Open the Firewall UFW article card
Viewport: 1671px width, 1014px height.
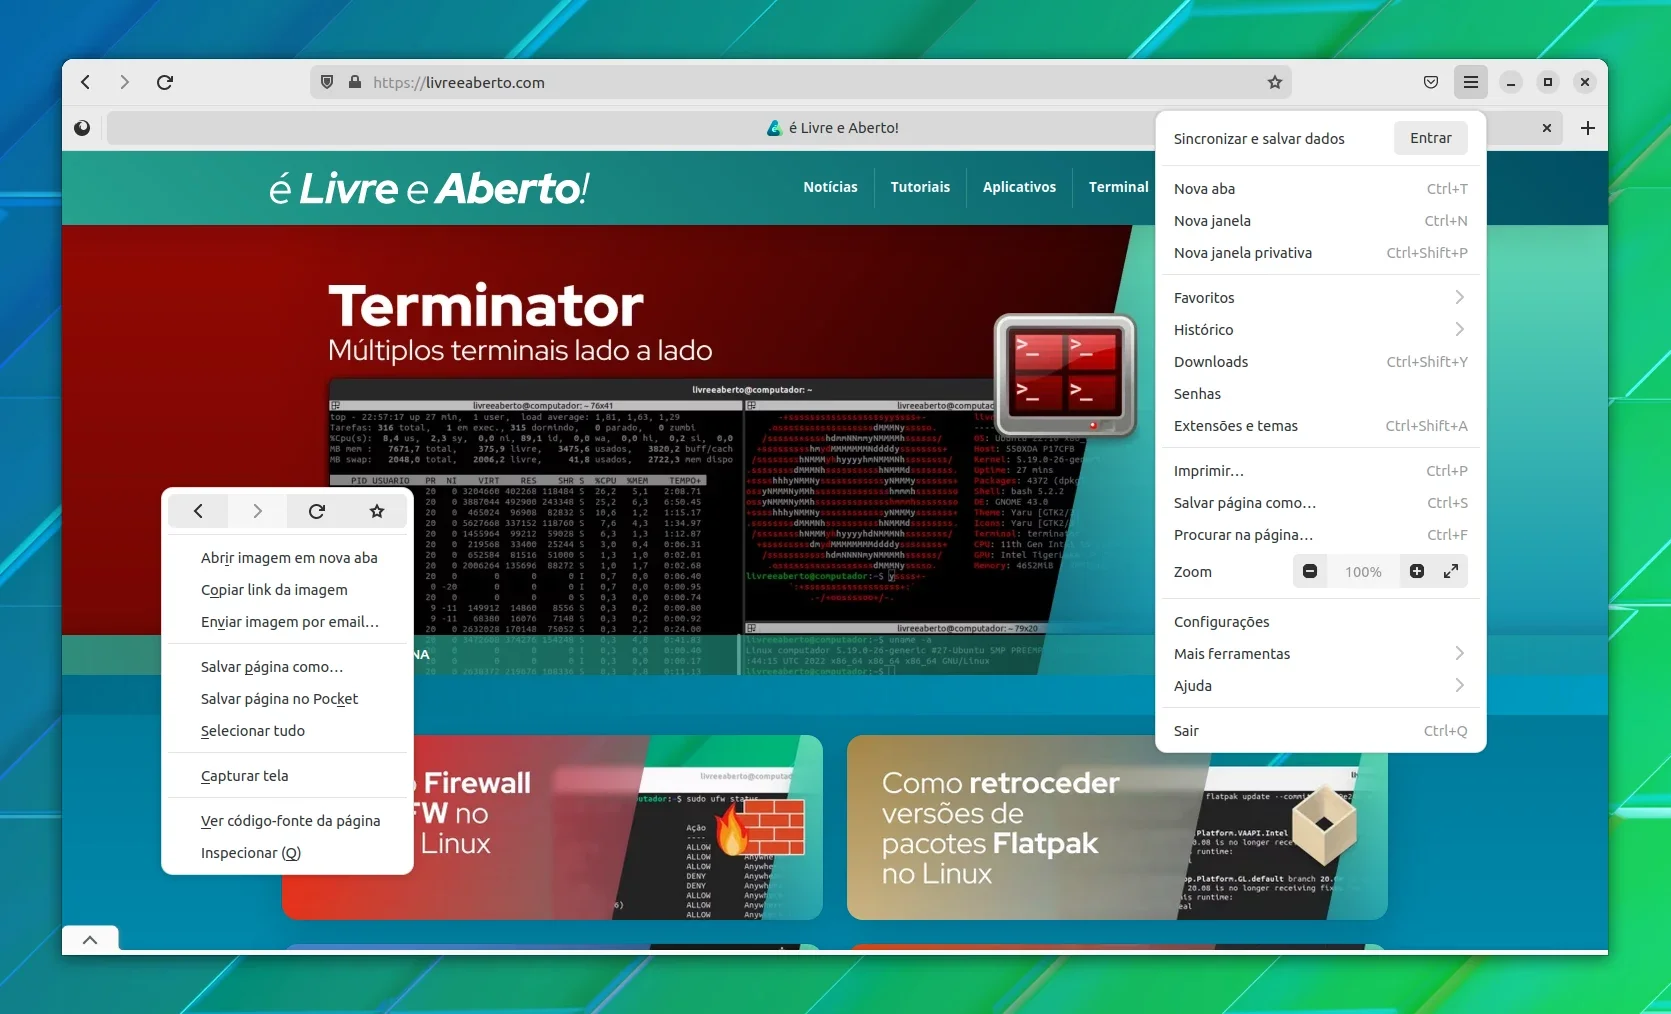click(x=617, y=827)
